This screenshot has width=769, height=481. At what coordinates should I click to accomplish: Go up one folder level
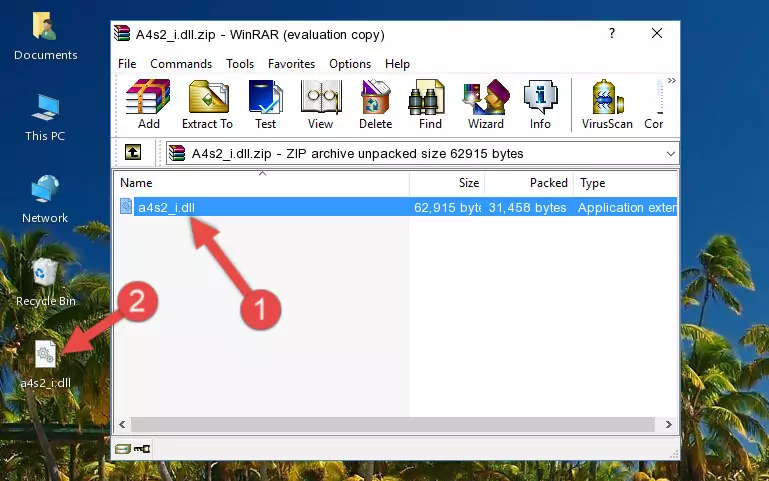[x=133, y=152]
